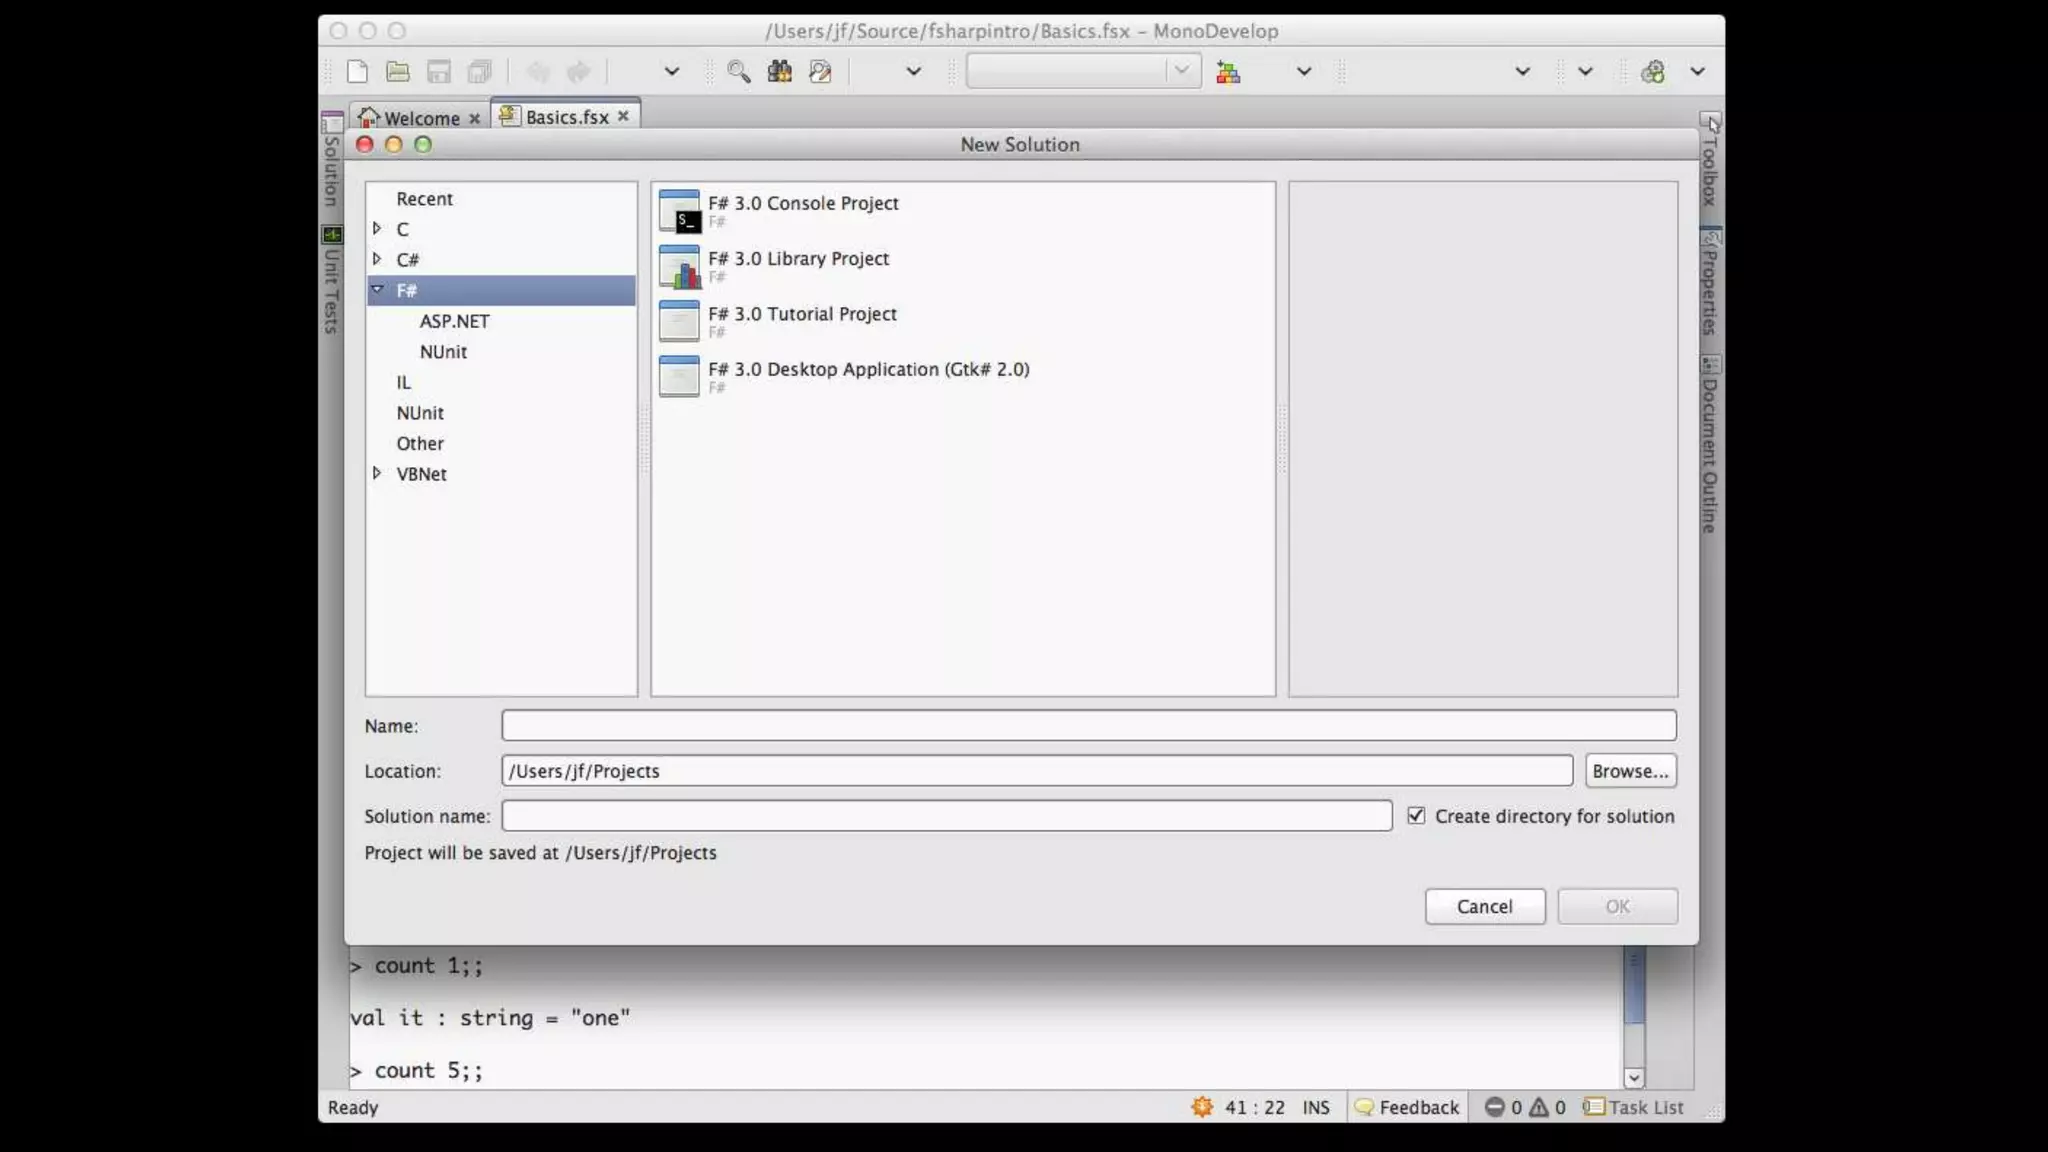Click the New File toolbar icon

tap(357, 71)
